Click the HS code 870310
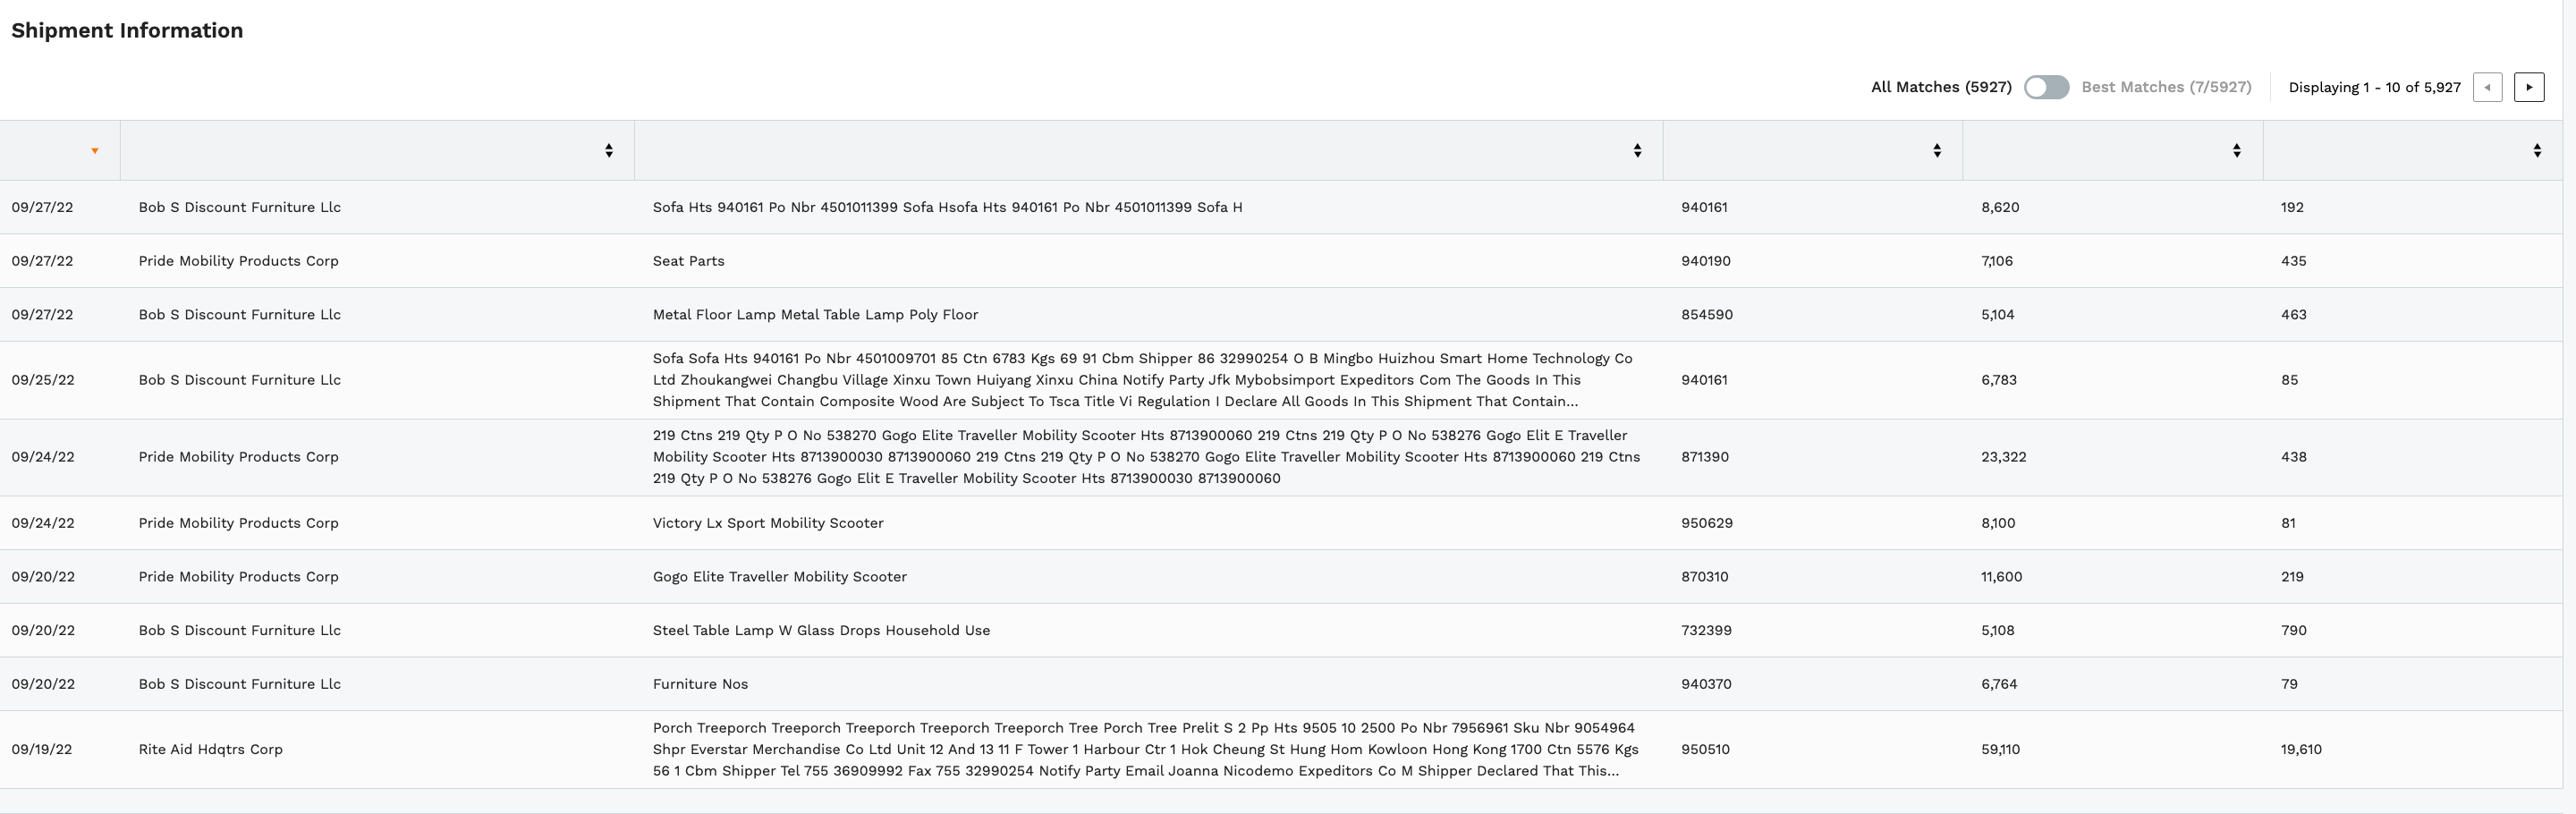Image resolution: width=2576 pixels, height=814 pixels. click(1704, 577)
